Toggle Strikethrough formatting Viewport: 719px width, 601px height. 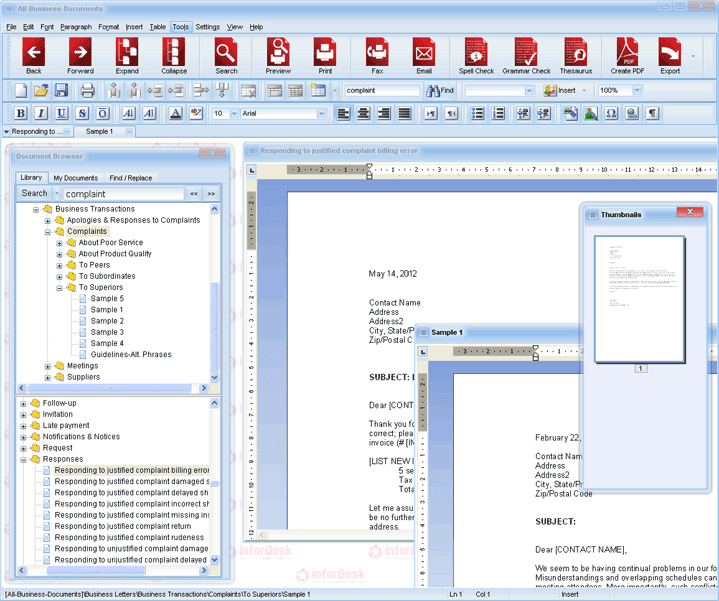click(x=82, y=113)
